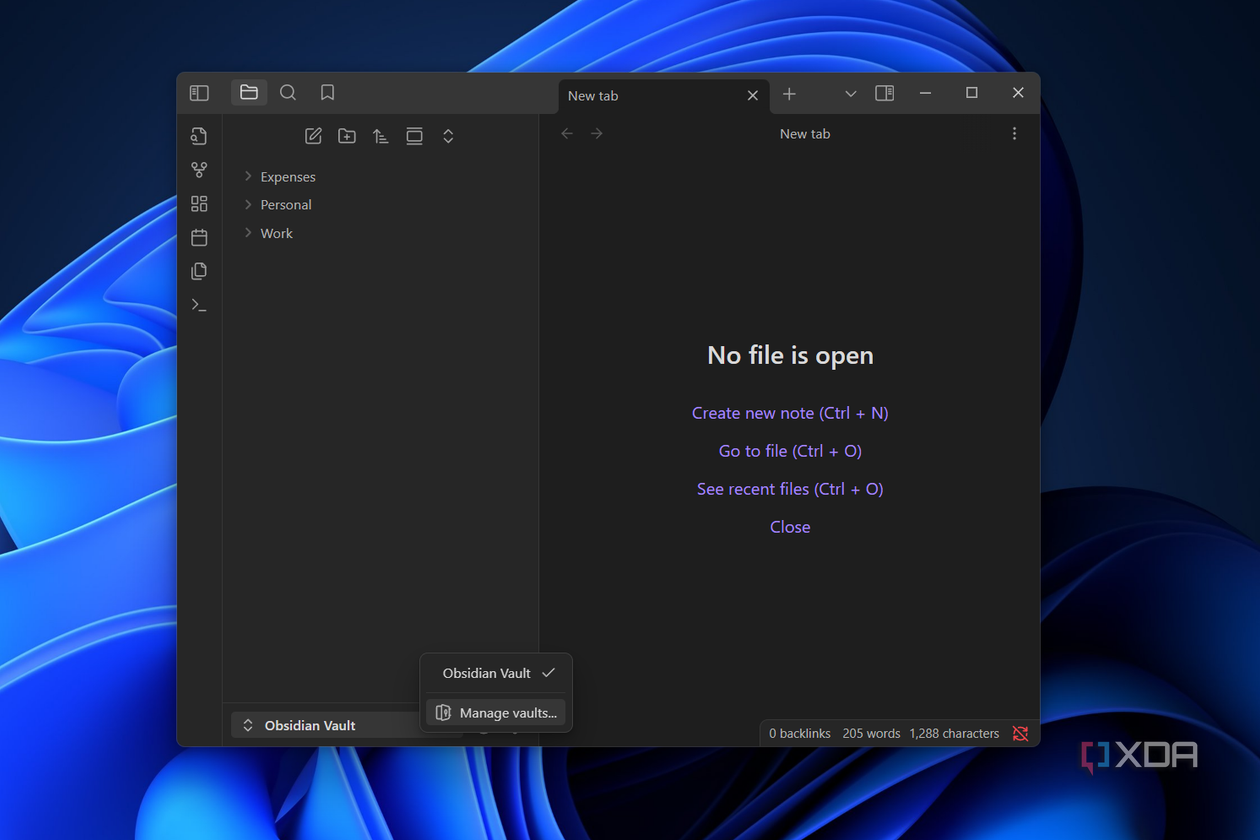The height and width of the screenshot is (840, 1260).
Task: Click Go to file link
Action: pos(790,451)
